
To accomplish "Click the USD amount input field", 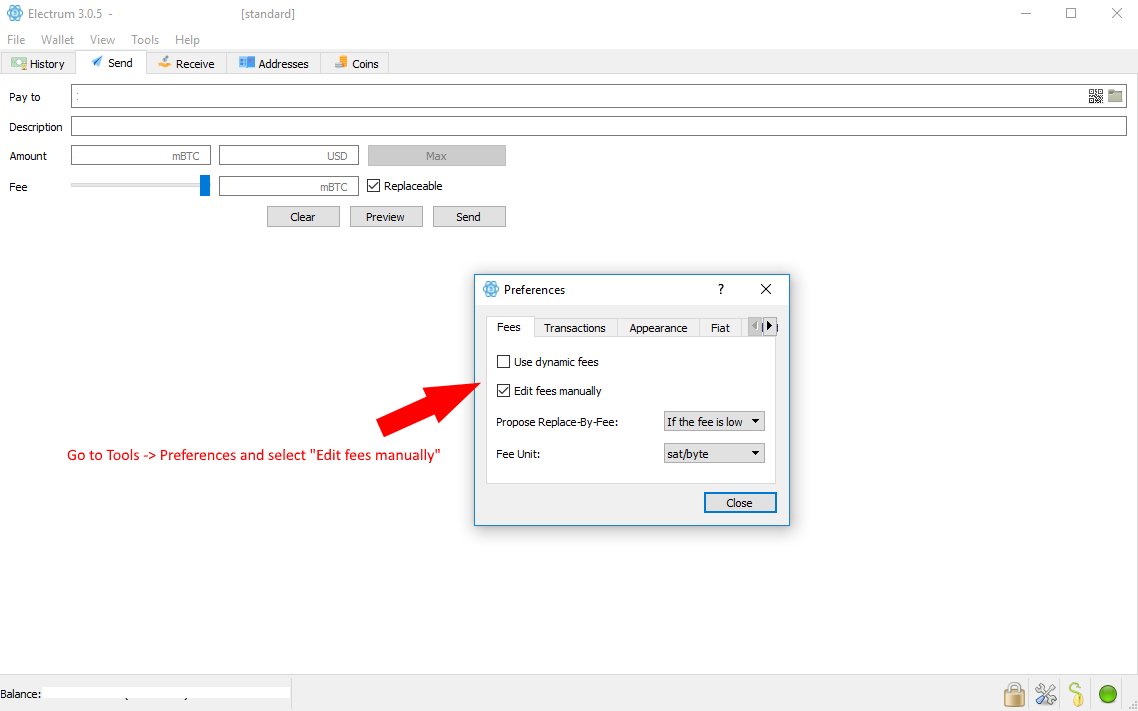I will 289,156.
